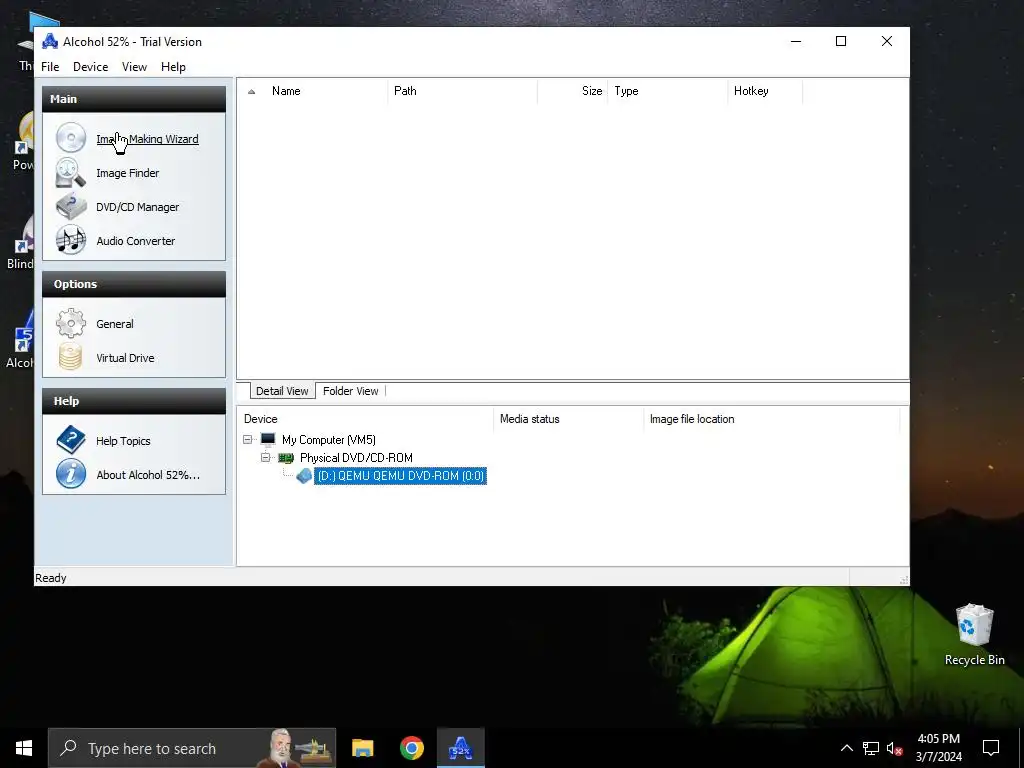Click the Help panel header
The width and height of the screenshot is (1024, 768).
click(134, 400)
